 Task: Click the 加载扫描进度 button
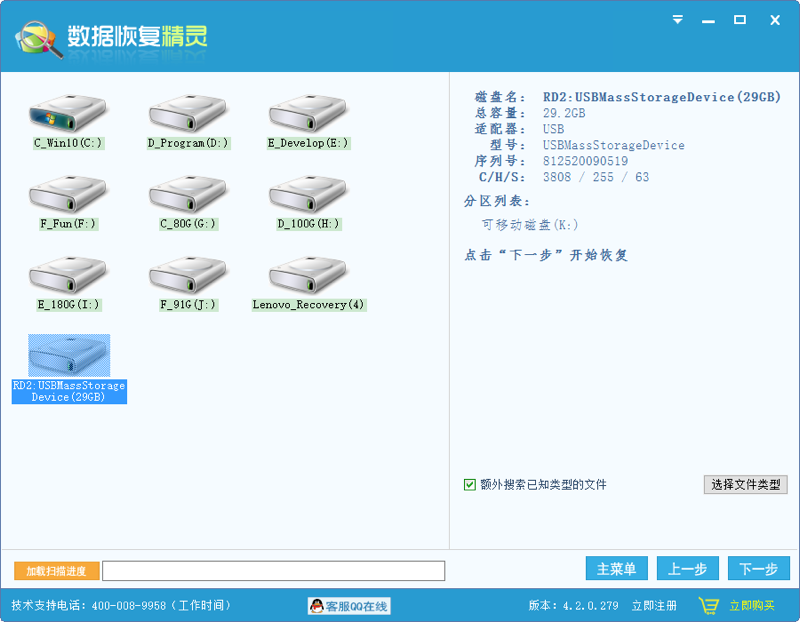coord(57,571)
